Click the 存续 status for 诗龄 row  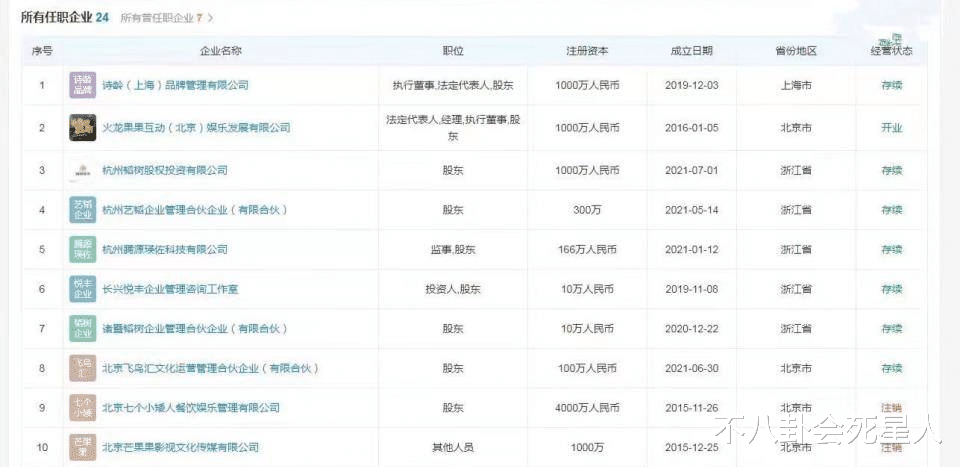(891, 86)
